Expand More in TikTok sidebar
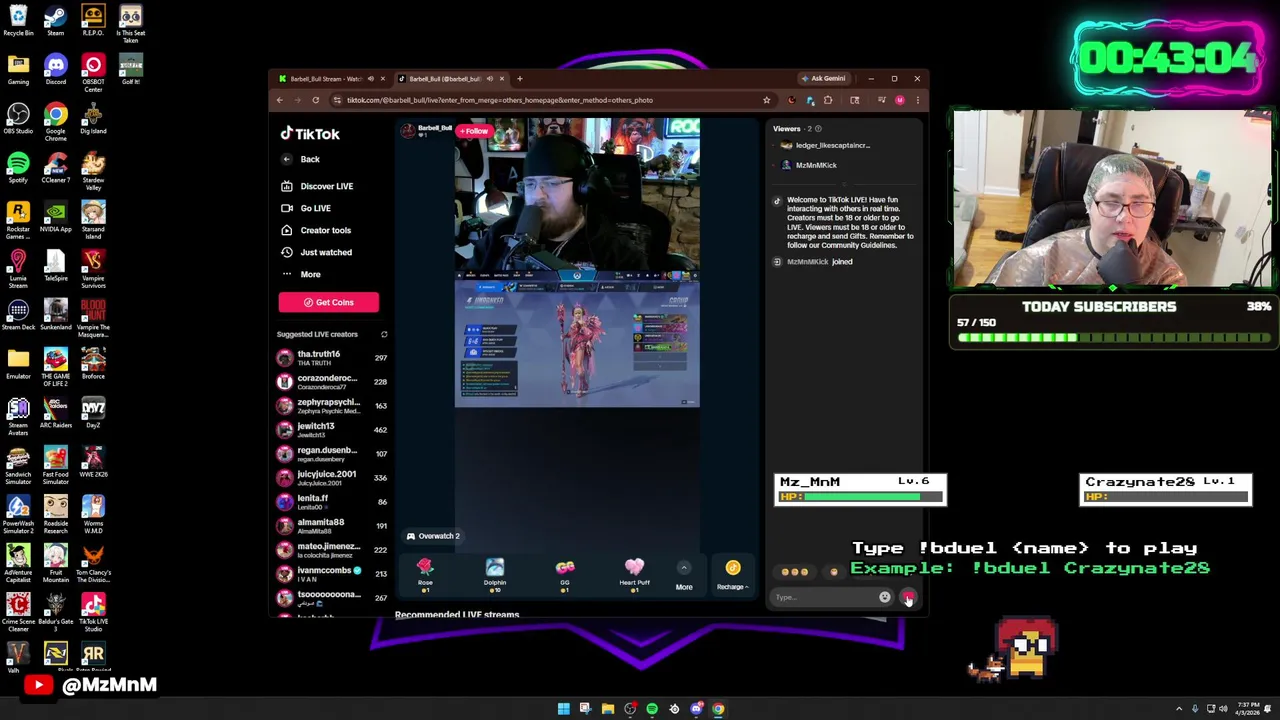The width and height of the screenshot is (1280, 720). click(301, 274)
